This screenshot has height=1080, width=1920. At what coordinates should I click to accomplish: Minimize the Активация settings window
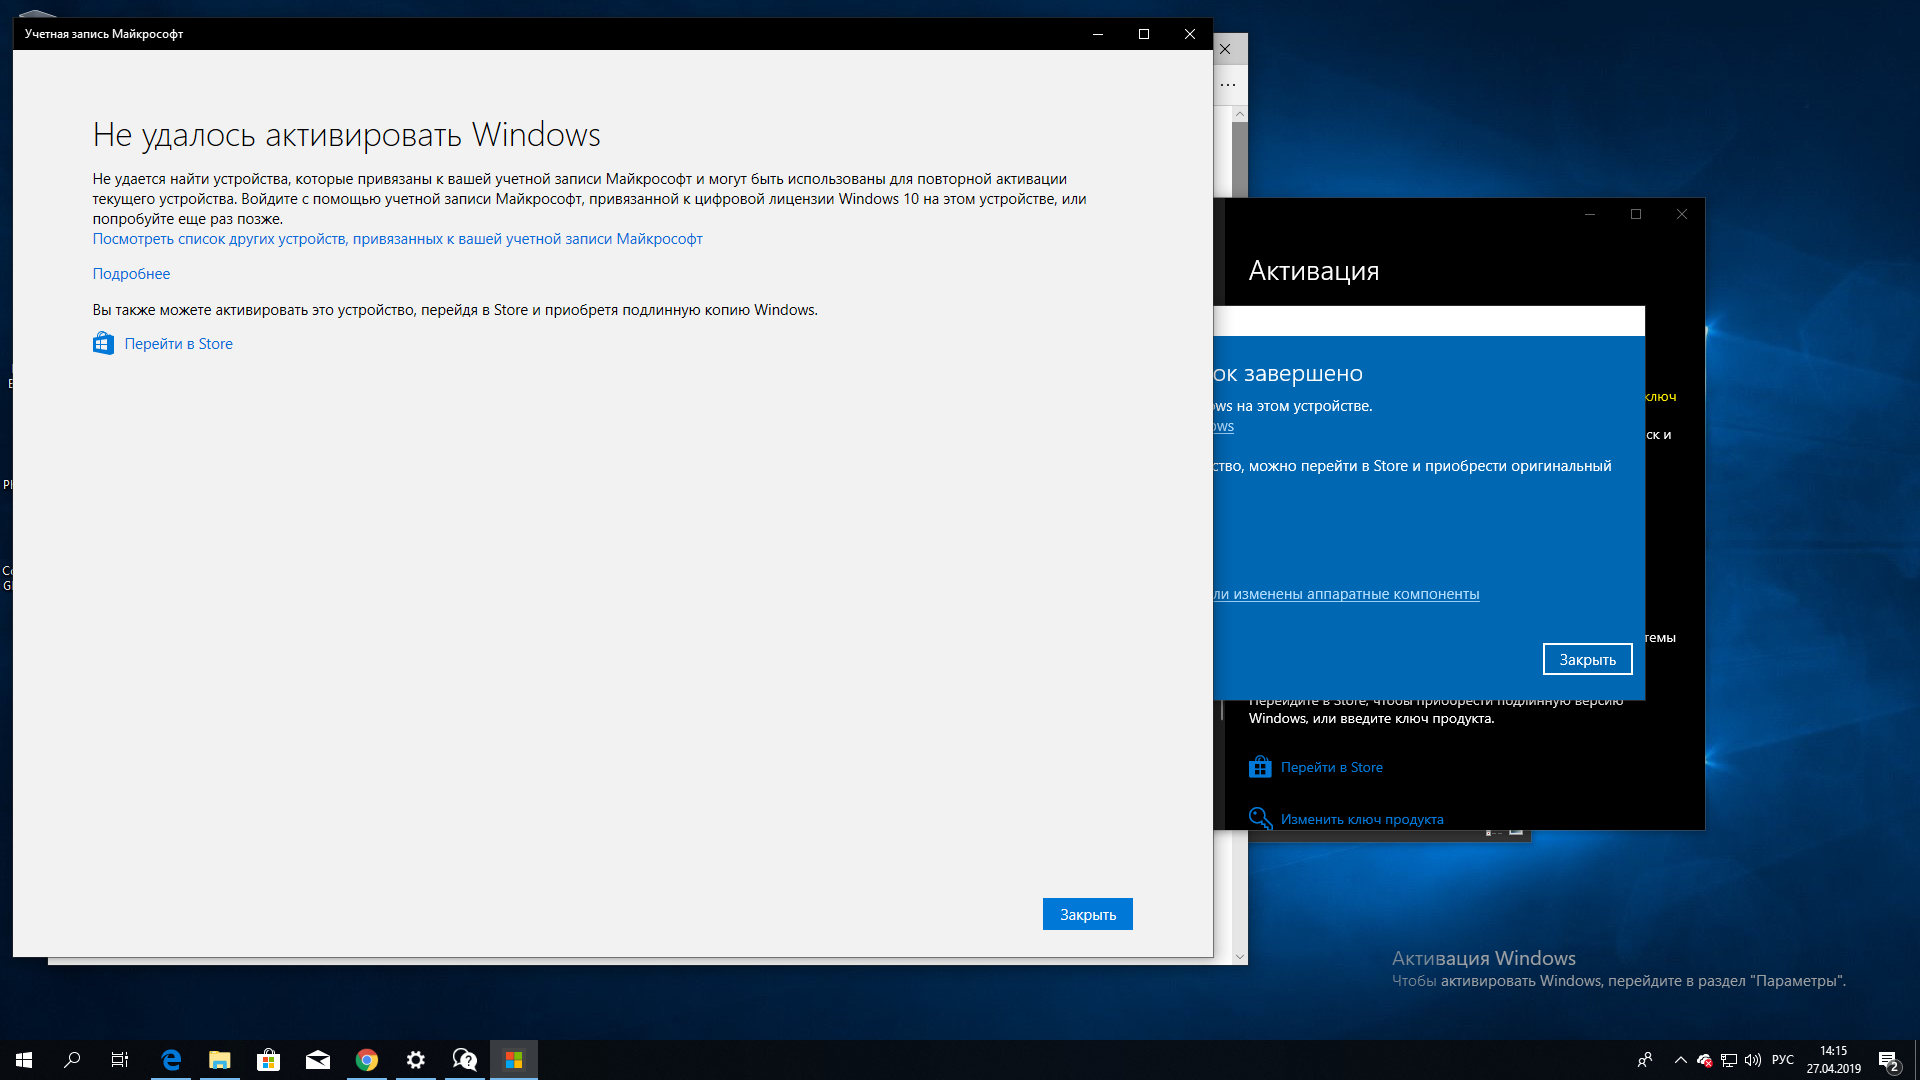(1590, 214)
